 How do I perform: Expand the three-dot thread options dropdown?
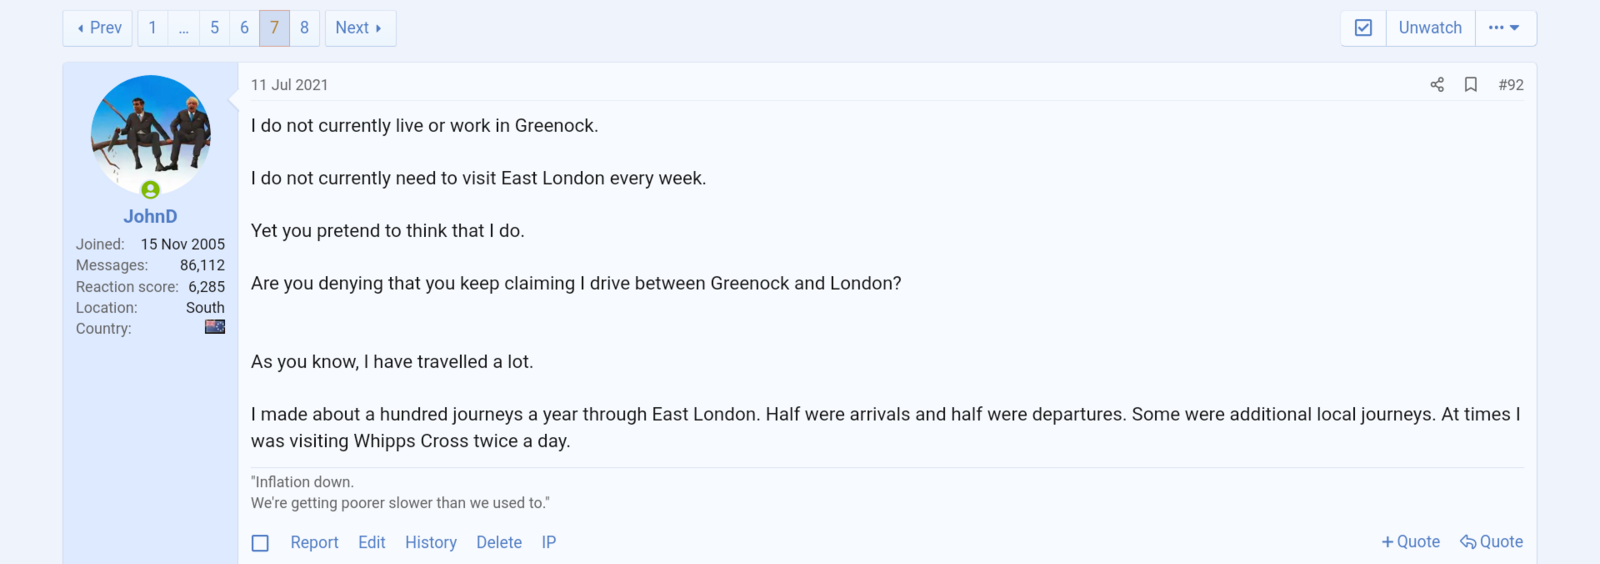[1504, 28]
